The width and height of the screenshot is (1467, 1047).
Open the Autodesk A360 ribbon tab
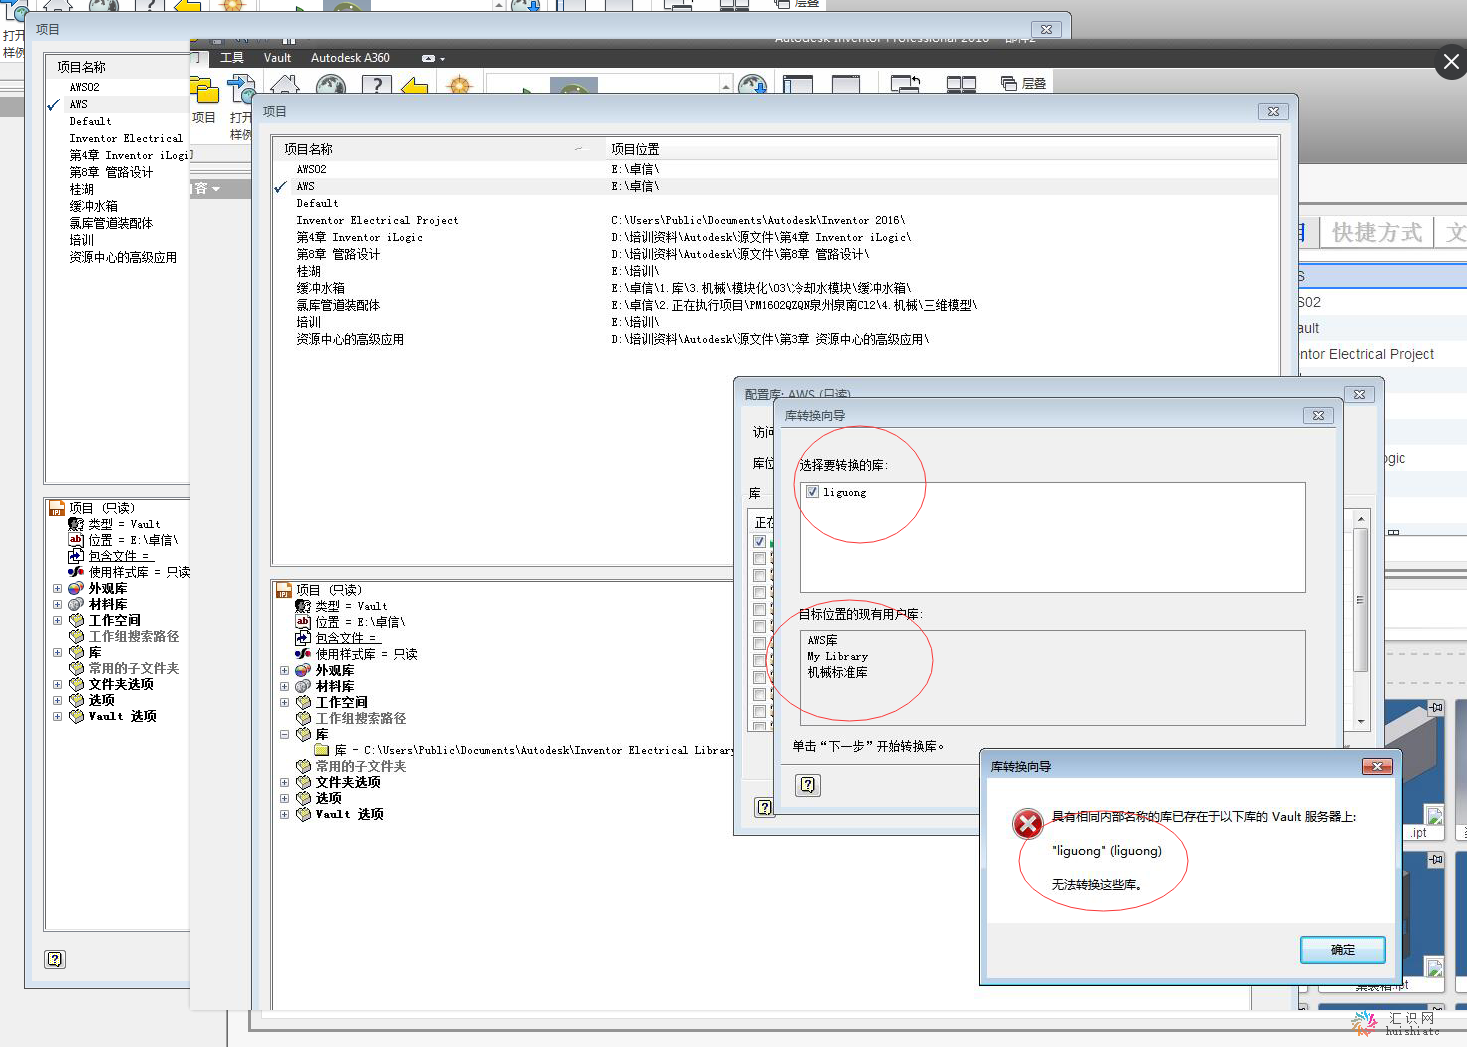click(x=350, y=58)
